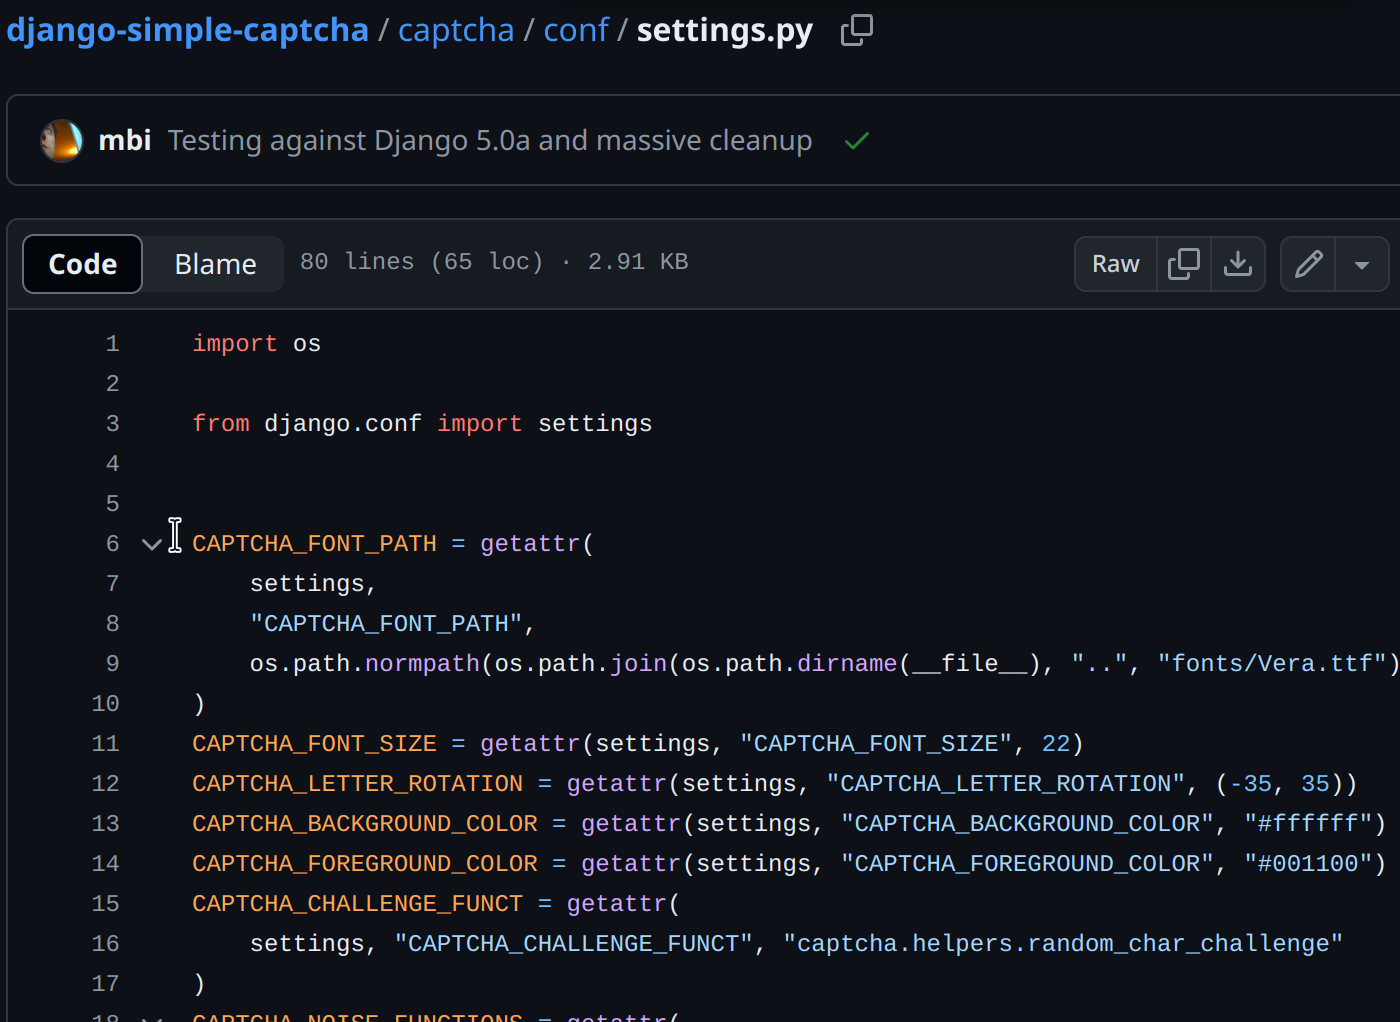Copy raw file contents icon
The height and width of the screenshot is (1022, 1400).
coord(1184,264)
